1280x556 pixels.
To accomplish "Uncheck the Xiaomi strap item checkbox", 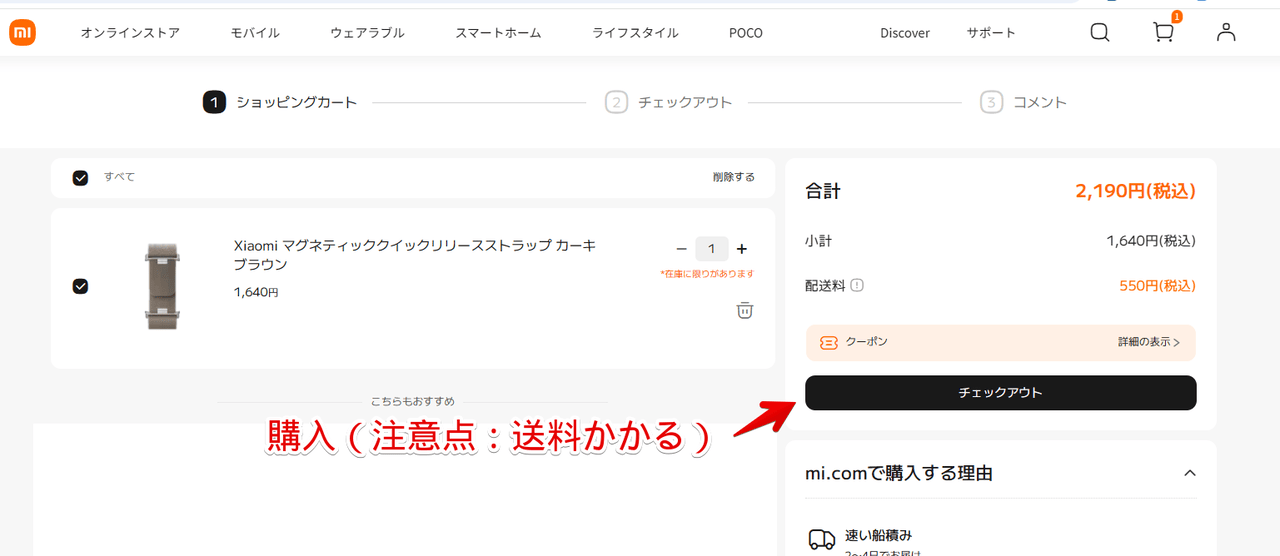I will click(80, 286).
